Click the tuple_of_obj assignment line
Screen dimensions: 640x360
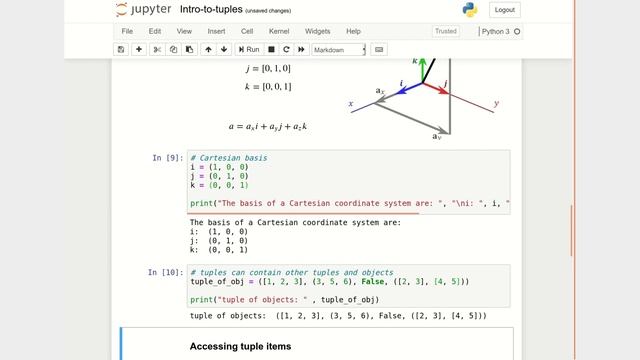[330, 282]
